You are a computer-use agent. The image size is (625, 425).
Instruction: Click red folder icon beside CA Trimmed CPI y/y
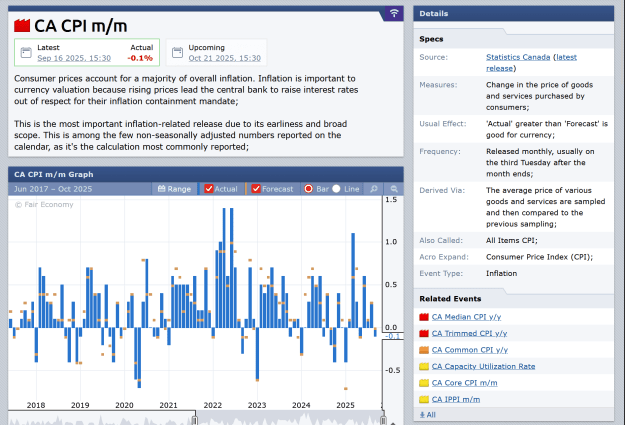point(424,333)
